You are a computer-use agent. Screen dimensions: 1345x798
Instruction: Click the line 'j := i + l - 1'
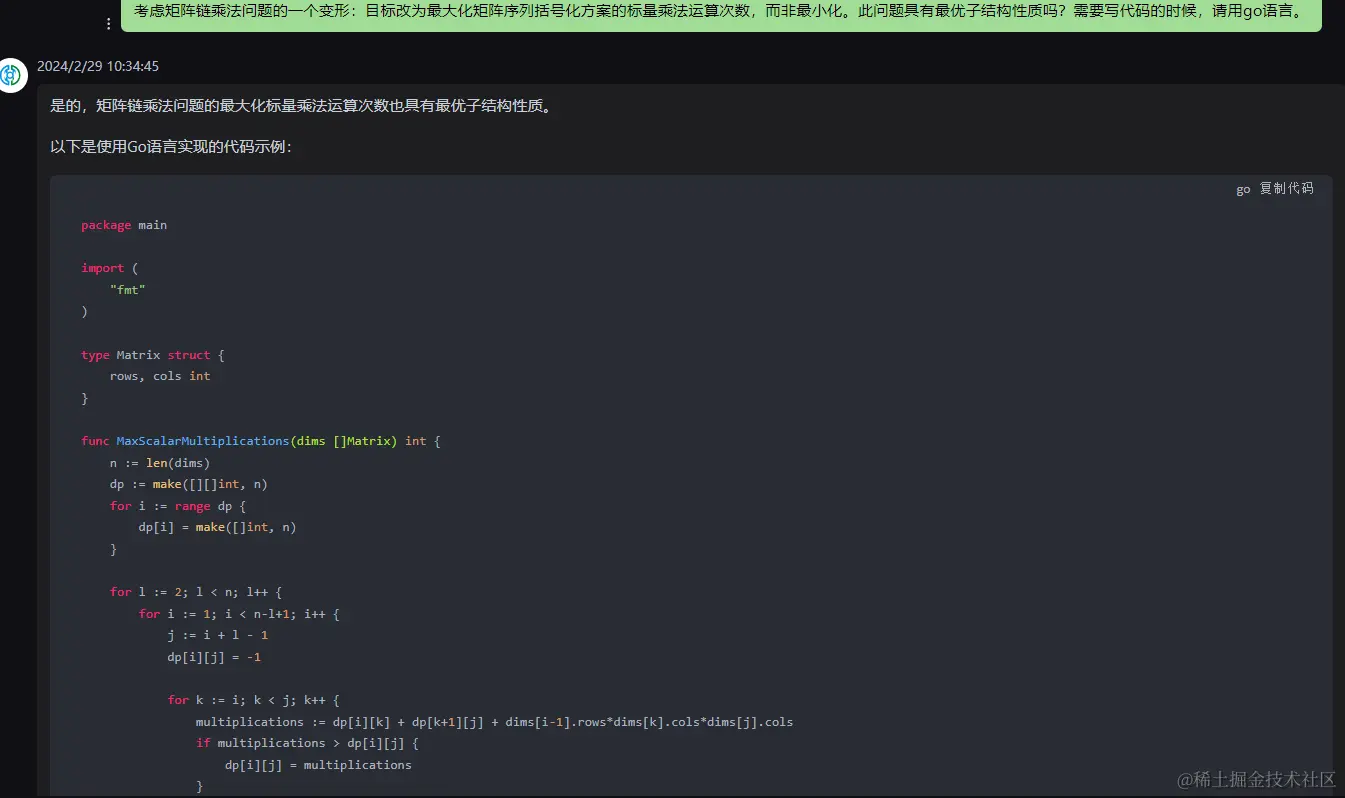click(x=218, y=635)
